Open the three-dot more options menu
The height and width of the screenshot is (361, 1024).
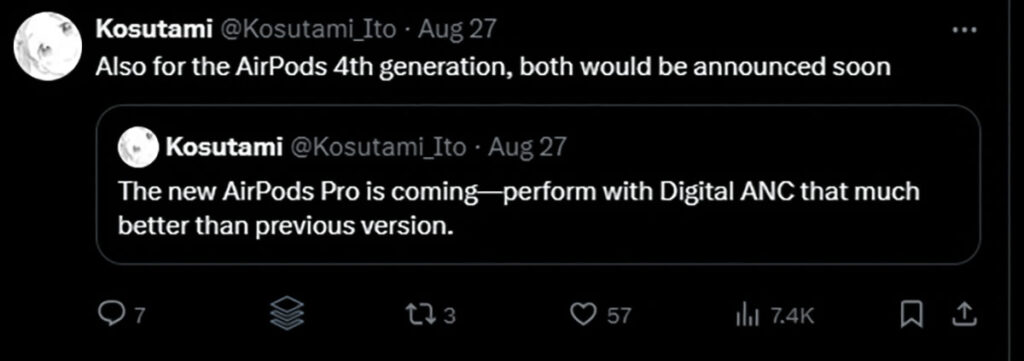pyautogui.click(x=965, y=29)
